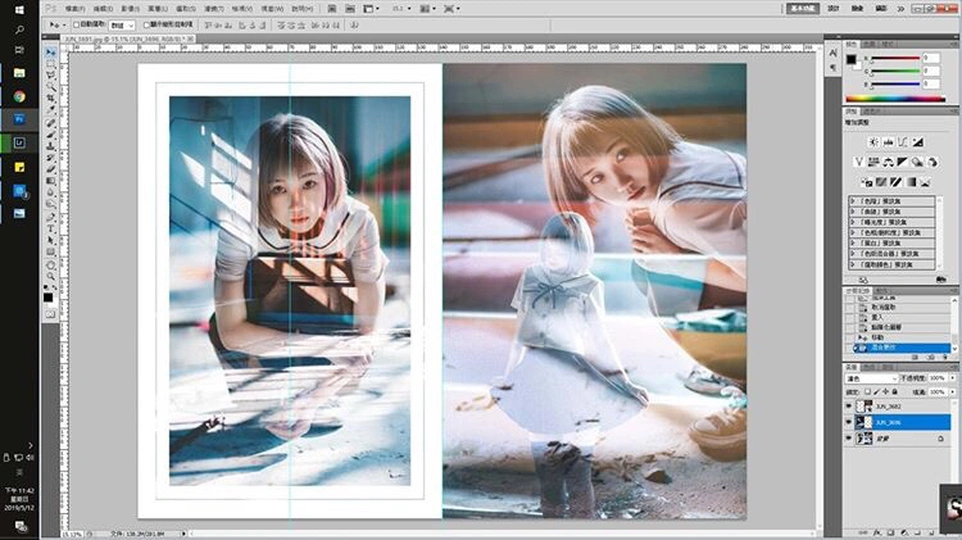
Task: Open the File menu
Action: pyautogui.click(x=76, y=8)
